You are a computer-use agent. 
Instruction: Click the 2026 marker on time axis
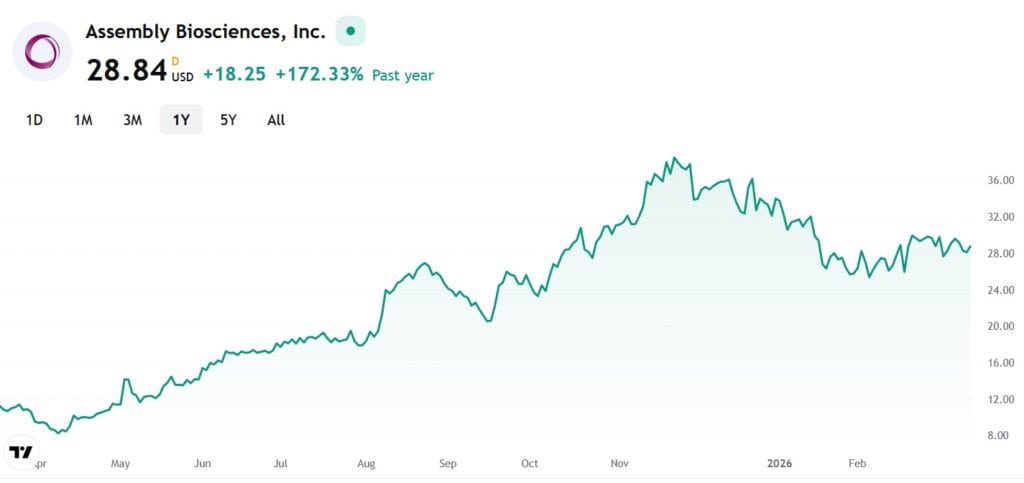pyautogui.click(x=779, y=464)
